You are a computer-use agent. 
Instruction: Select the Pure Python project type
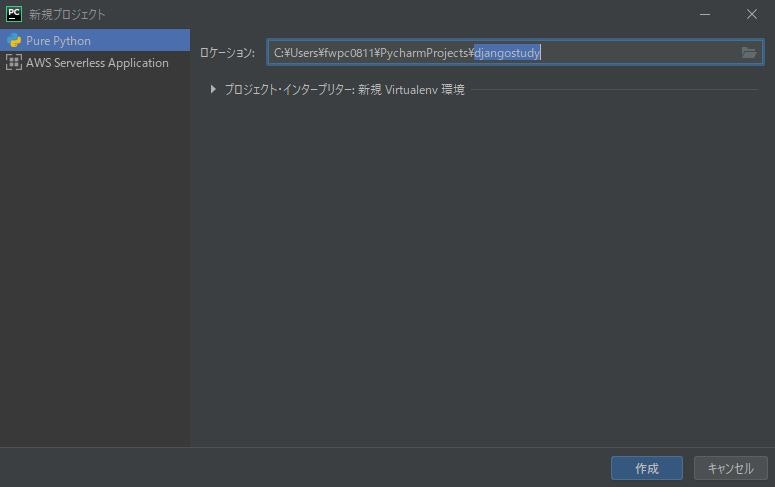[x=95, y=40]
